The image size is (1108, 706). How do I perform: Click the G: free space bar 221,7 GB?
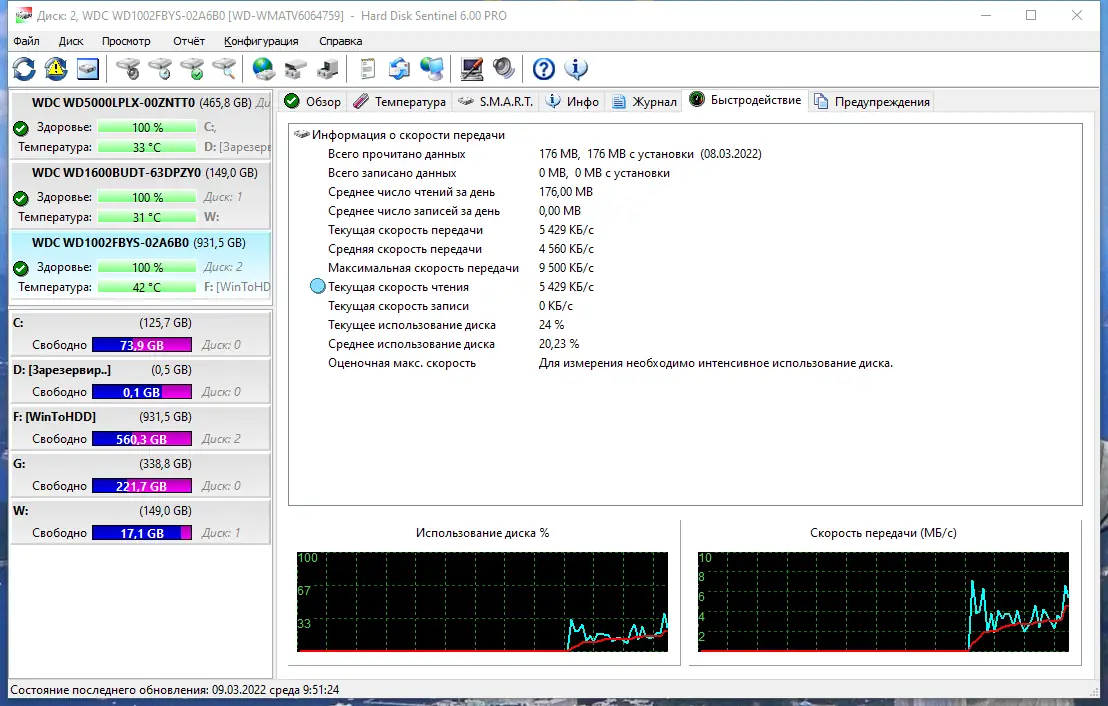tap(142, 486)
